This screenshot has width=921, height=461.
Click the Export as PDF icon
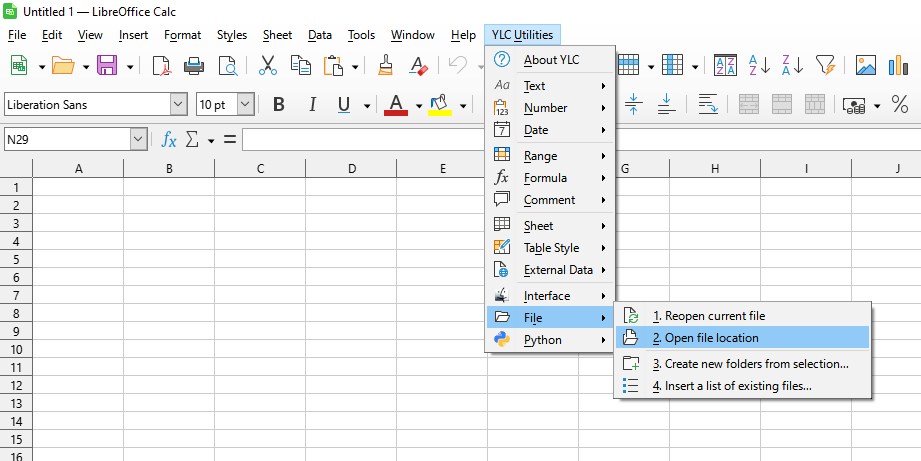(161, 66)
